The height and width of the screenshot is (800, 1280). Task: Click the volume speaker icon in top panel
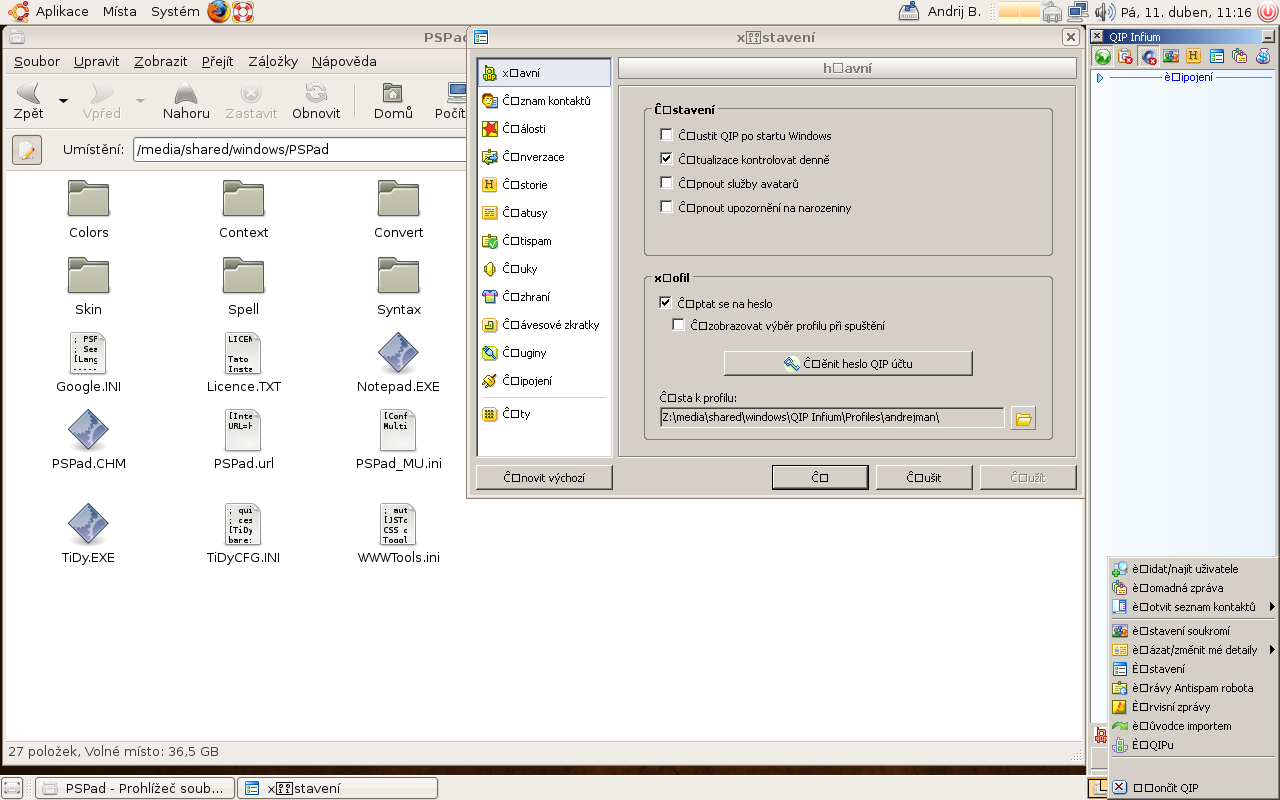[1105, 12]
